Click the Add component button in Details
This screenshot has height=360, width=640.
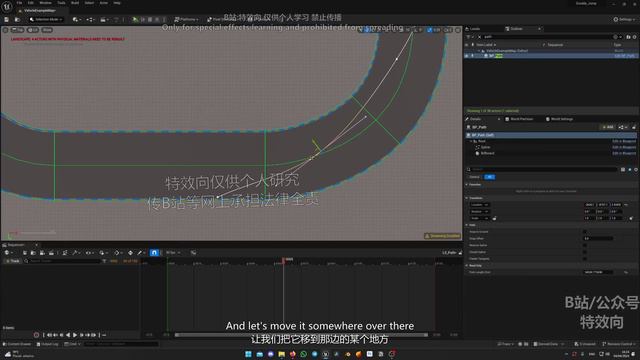tap(608, 127)
